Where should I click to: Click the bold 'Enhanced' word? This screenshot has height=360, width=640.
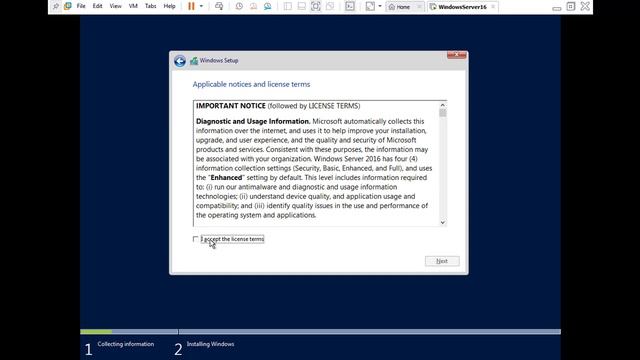226,178
